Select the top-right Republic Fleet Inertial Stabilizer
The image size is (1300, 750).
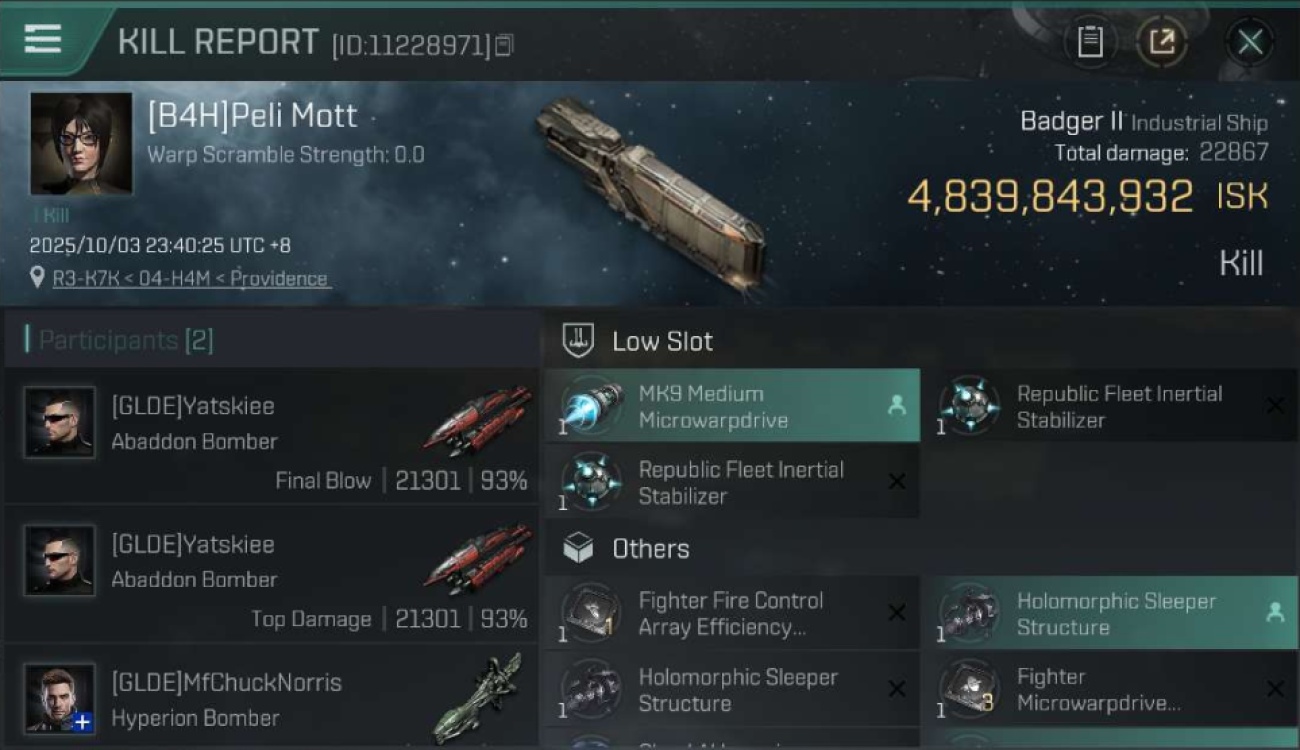coord(1108,406)
